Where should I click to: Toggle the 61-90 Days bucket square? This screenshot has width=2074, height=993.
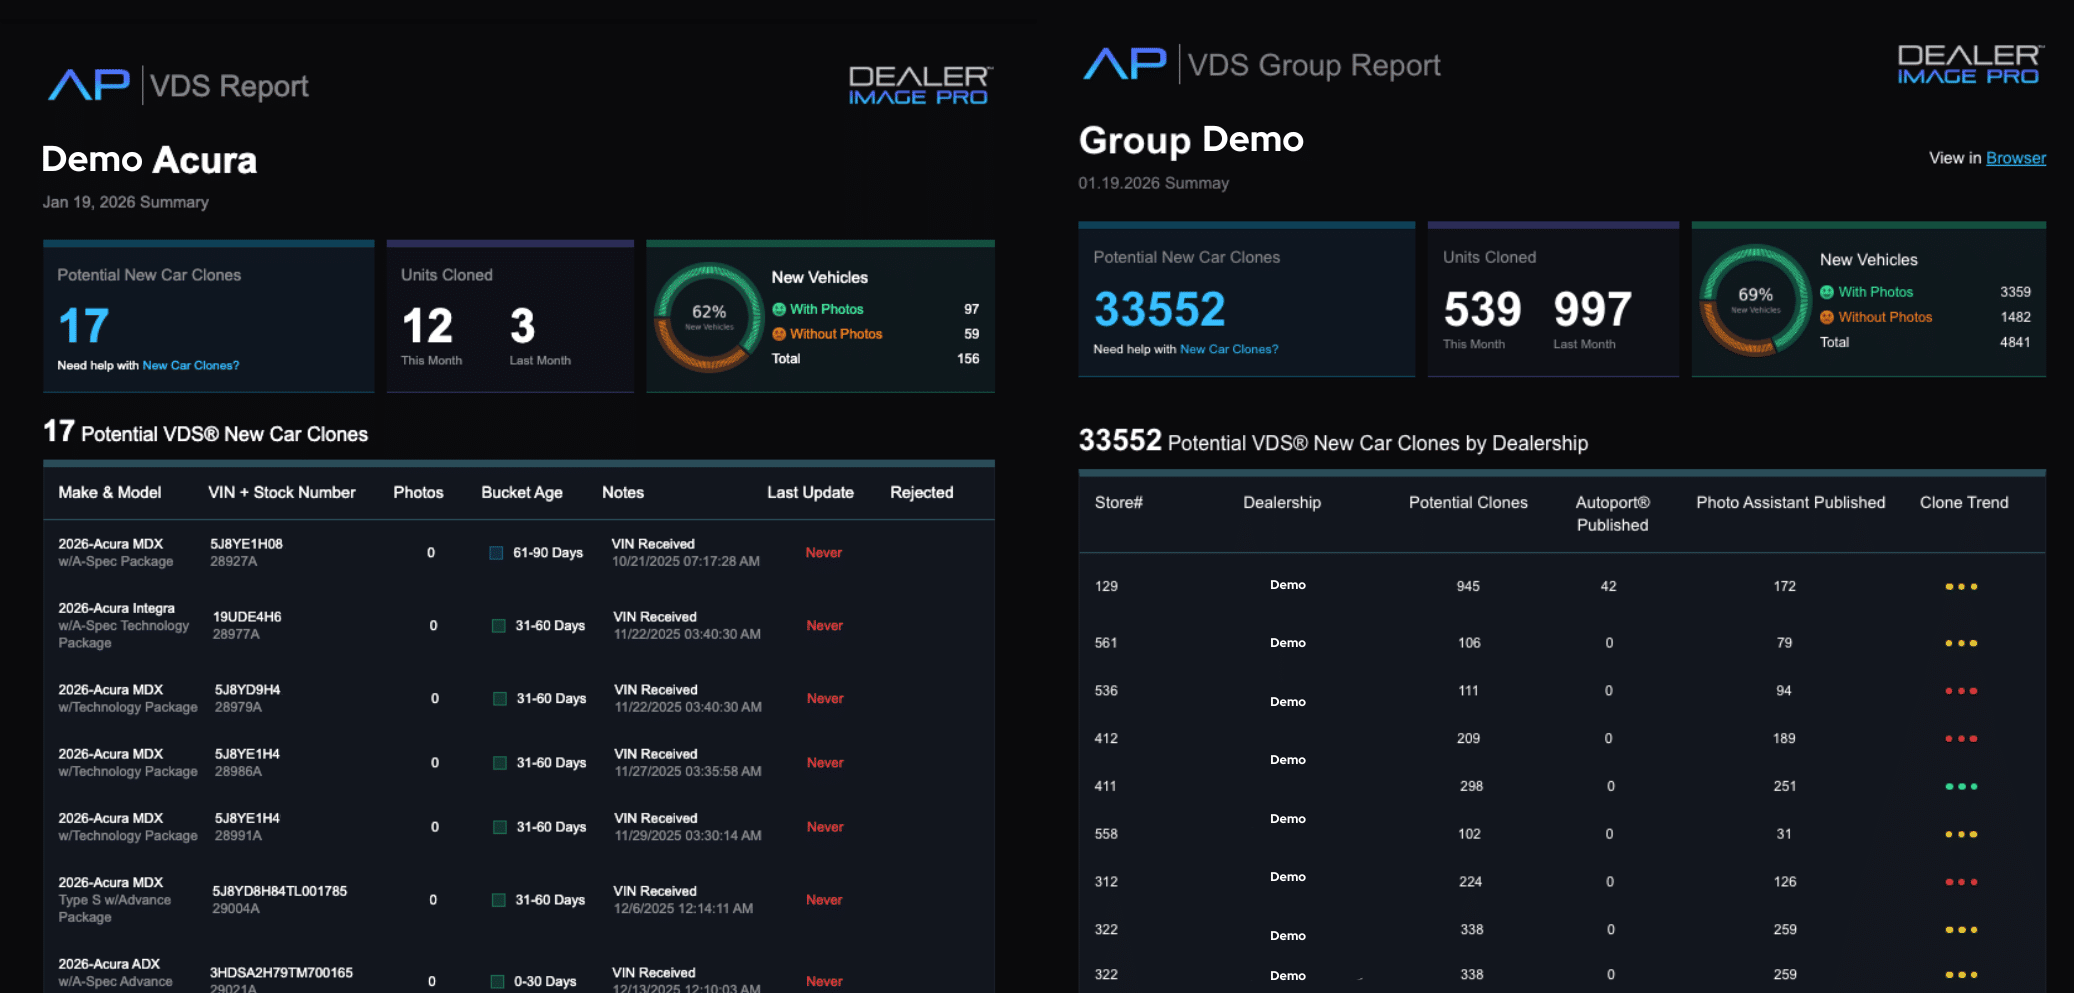pyautogui.click(x=496, y=553)
